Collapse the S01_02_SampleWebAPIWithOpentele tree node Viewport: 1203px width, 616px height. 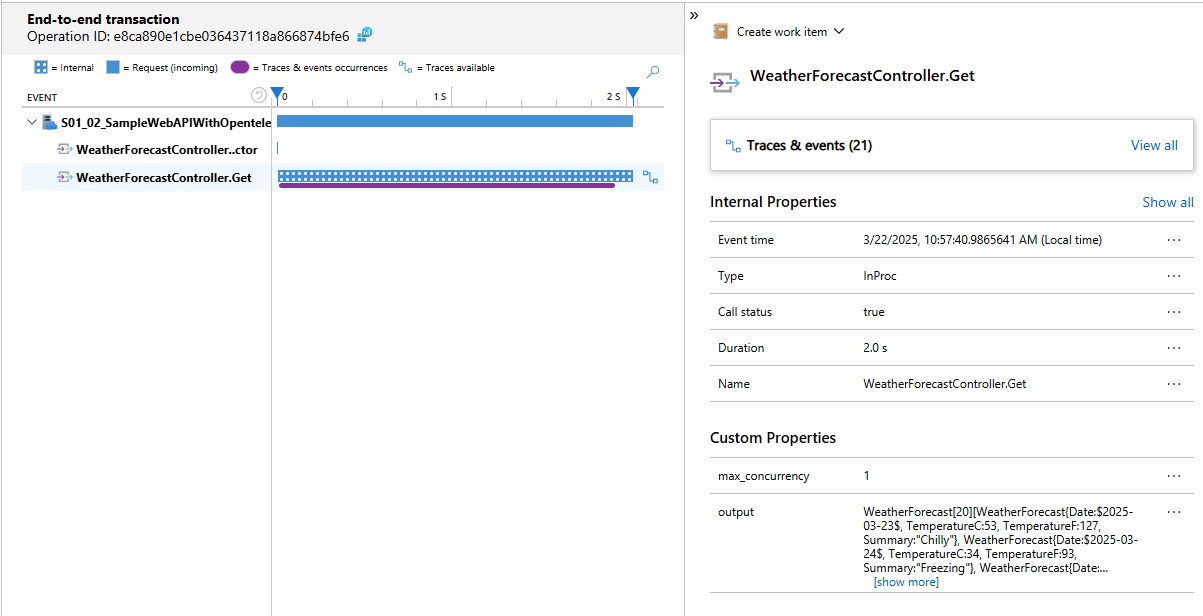click(33, 122)
